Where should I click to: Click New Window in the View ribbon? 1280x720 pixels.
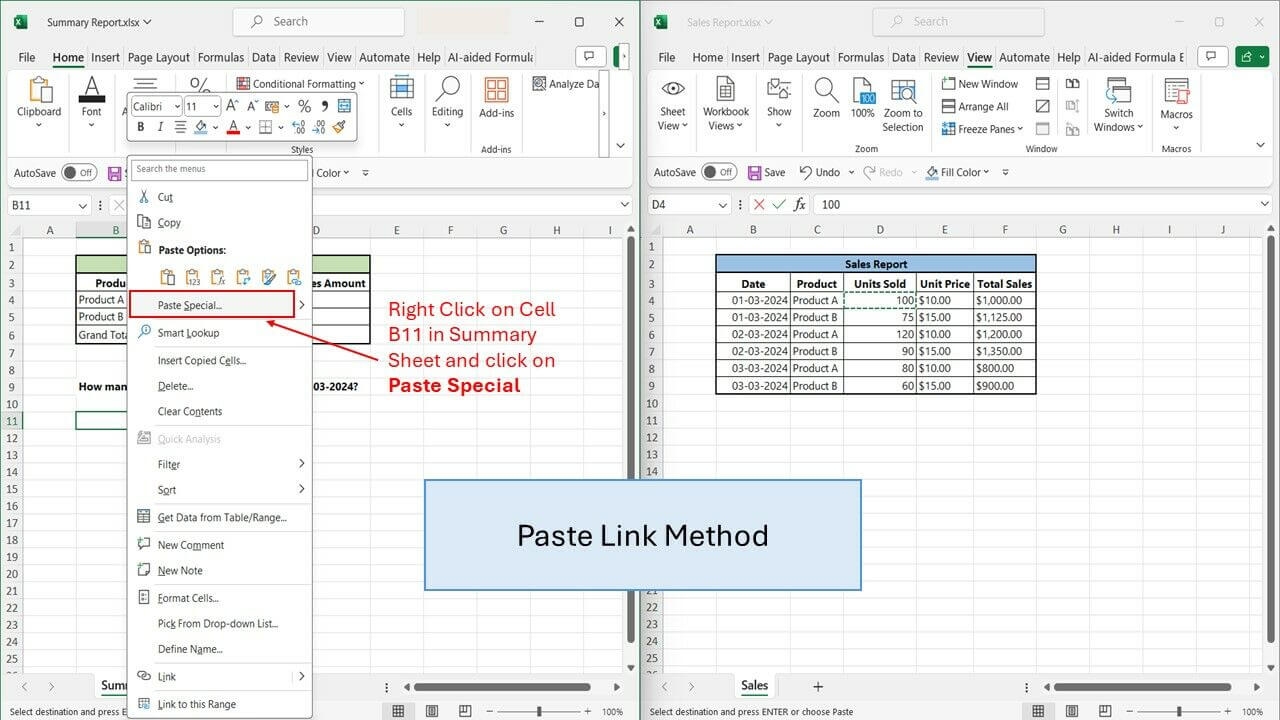(980, 84)
